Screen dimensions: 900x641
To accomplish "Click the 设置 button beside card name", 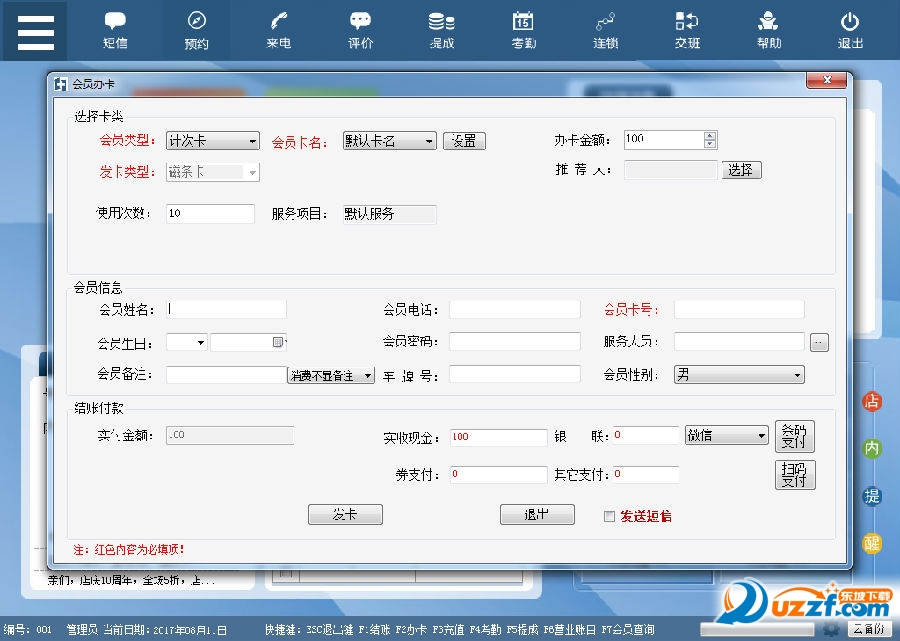I will click(x=464, y=142).
